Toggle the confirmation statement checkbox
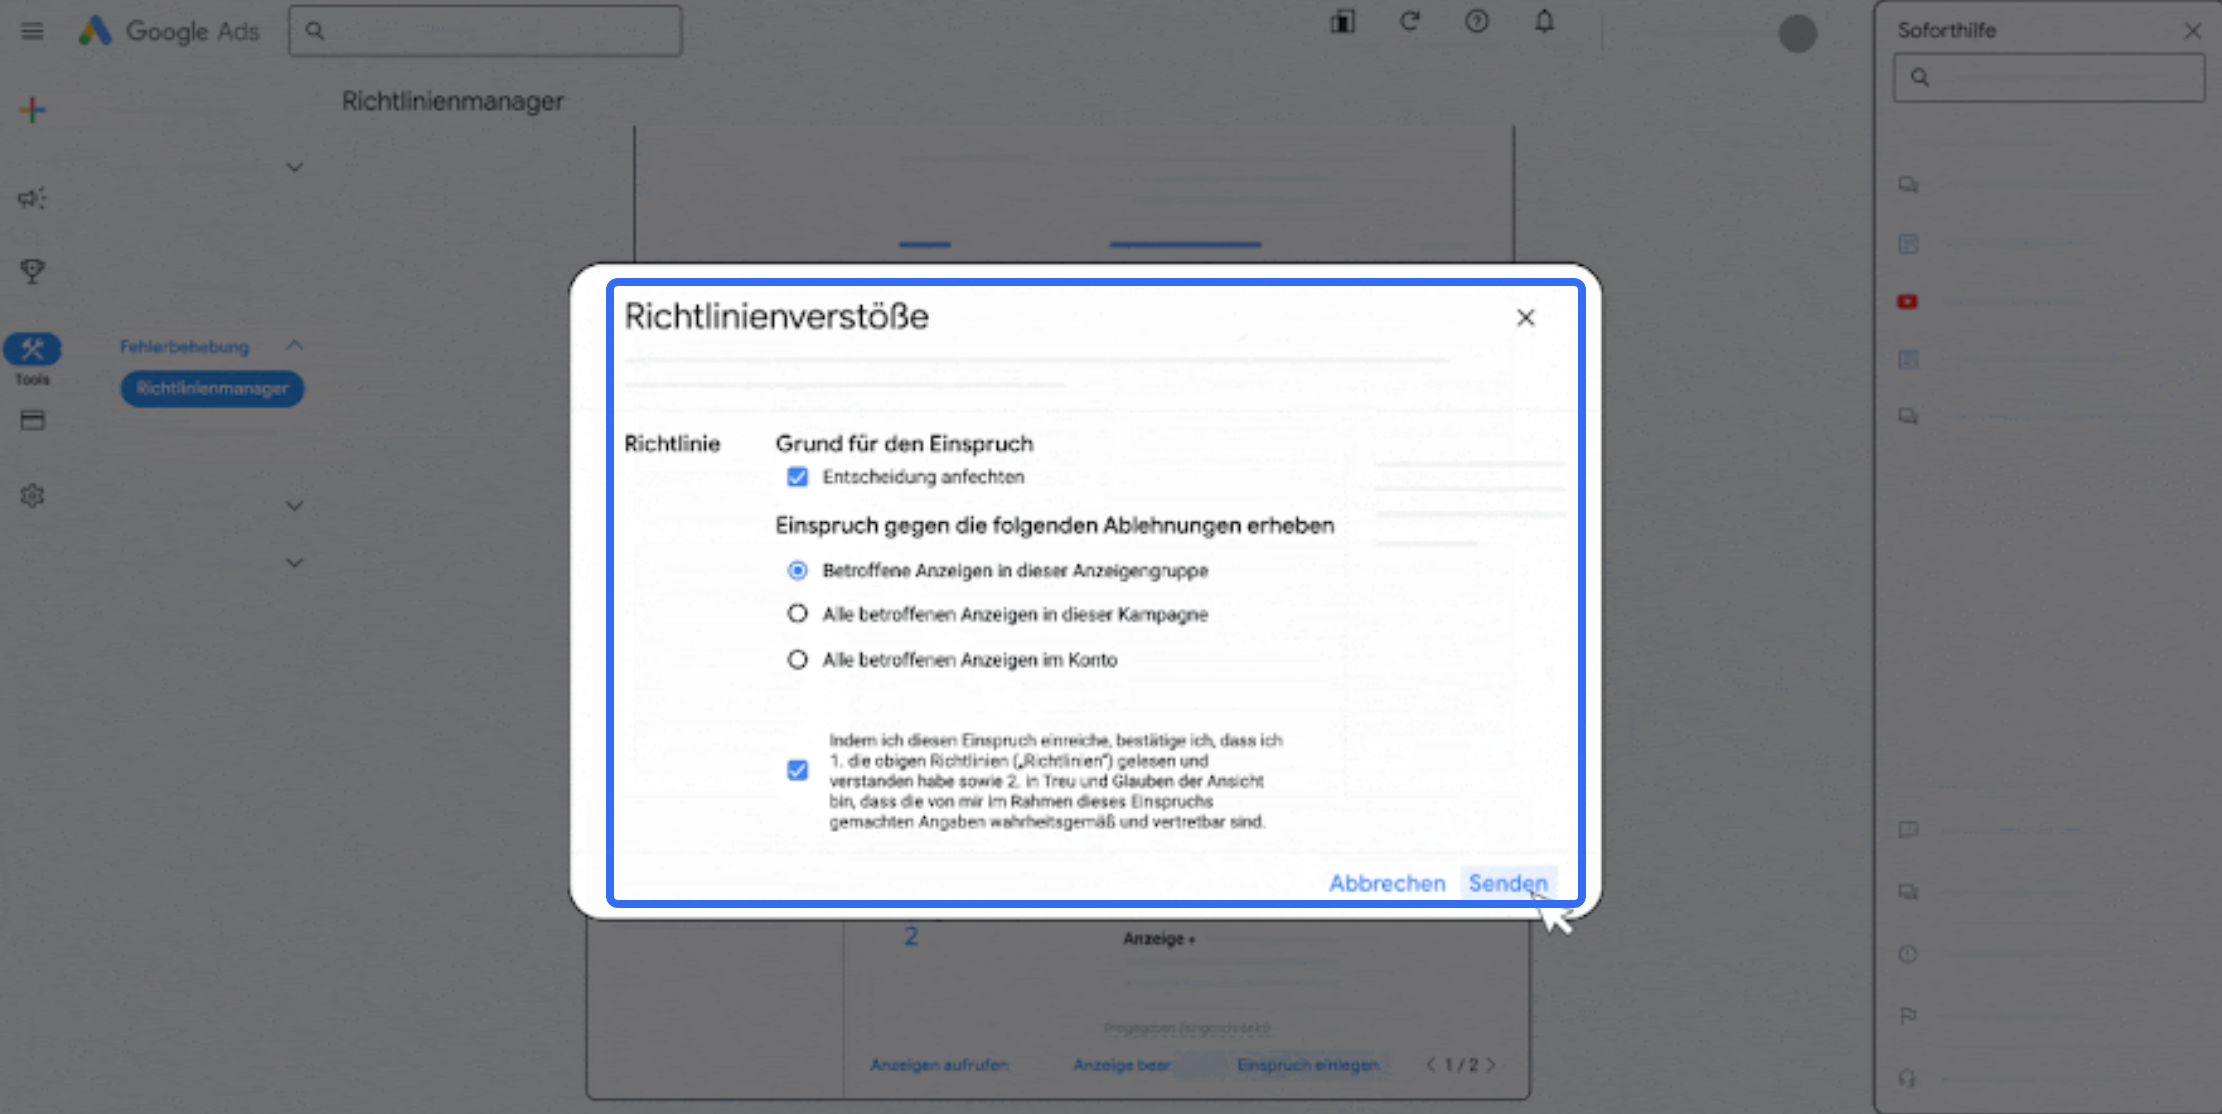 797,770
